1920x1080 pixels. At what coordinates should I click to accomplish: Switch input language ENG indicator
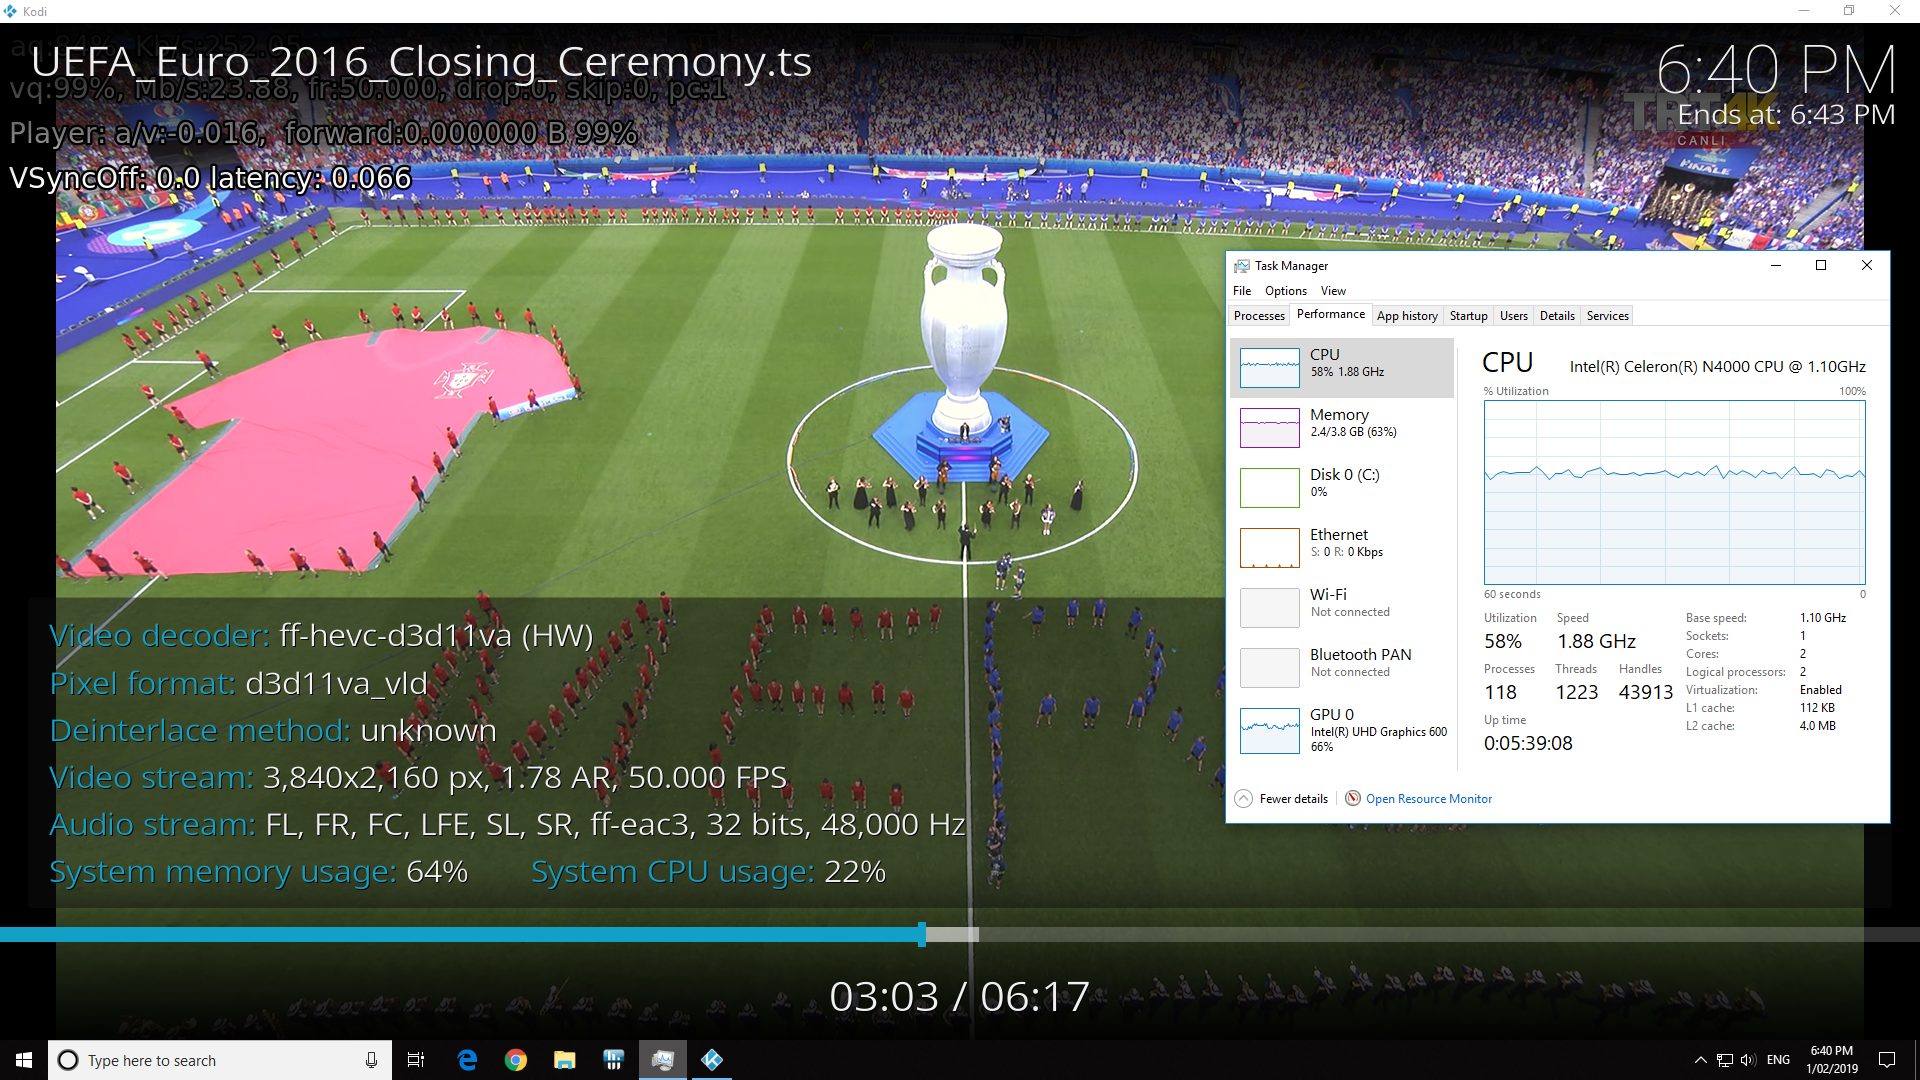click(x=1778, y=1060)
